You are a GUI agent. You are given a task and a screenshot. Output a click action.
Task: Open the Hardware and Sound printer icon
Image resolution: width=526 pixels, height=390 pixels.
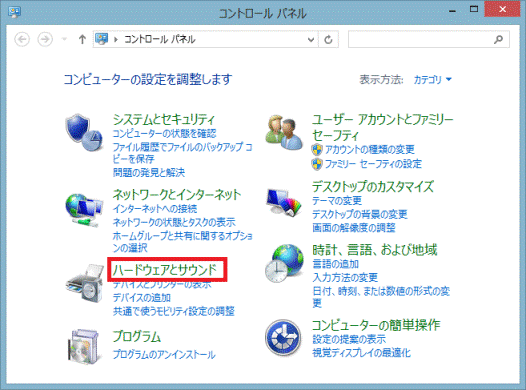coord(85,283)
